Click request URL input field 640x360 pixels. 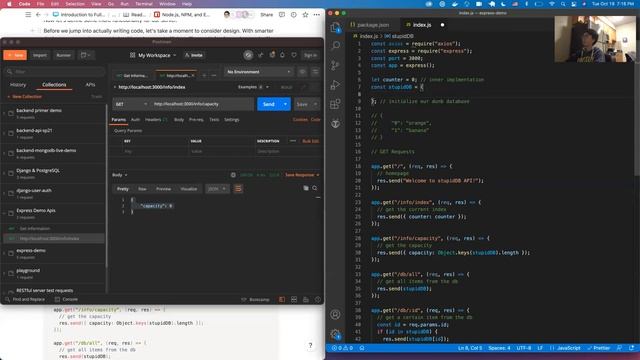click(x=202, y=104)
